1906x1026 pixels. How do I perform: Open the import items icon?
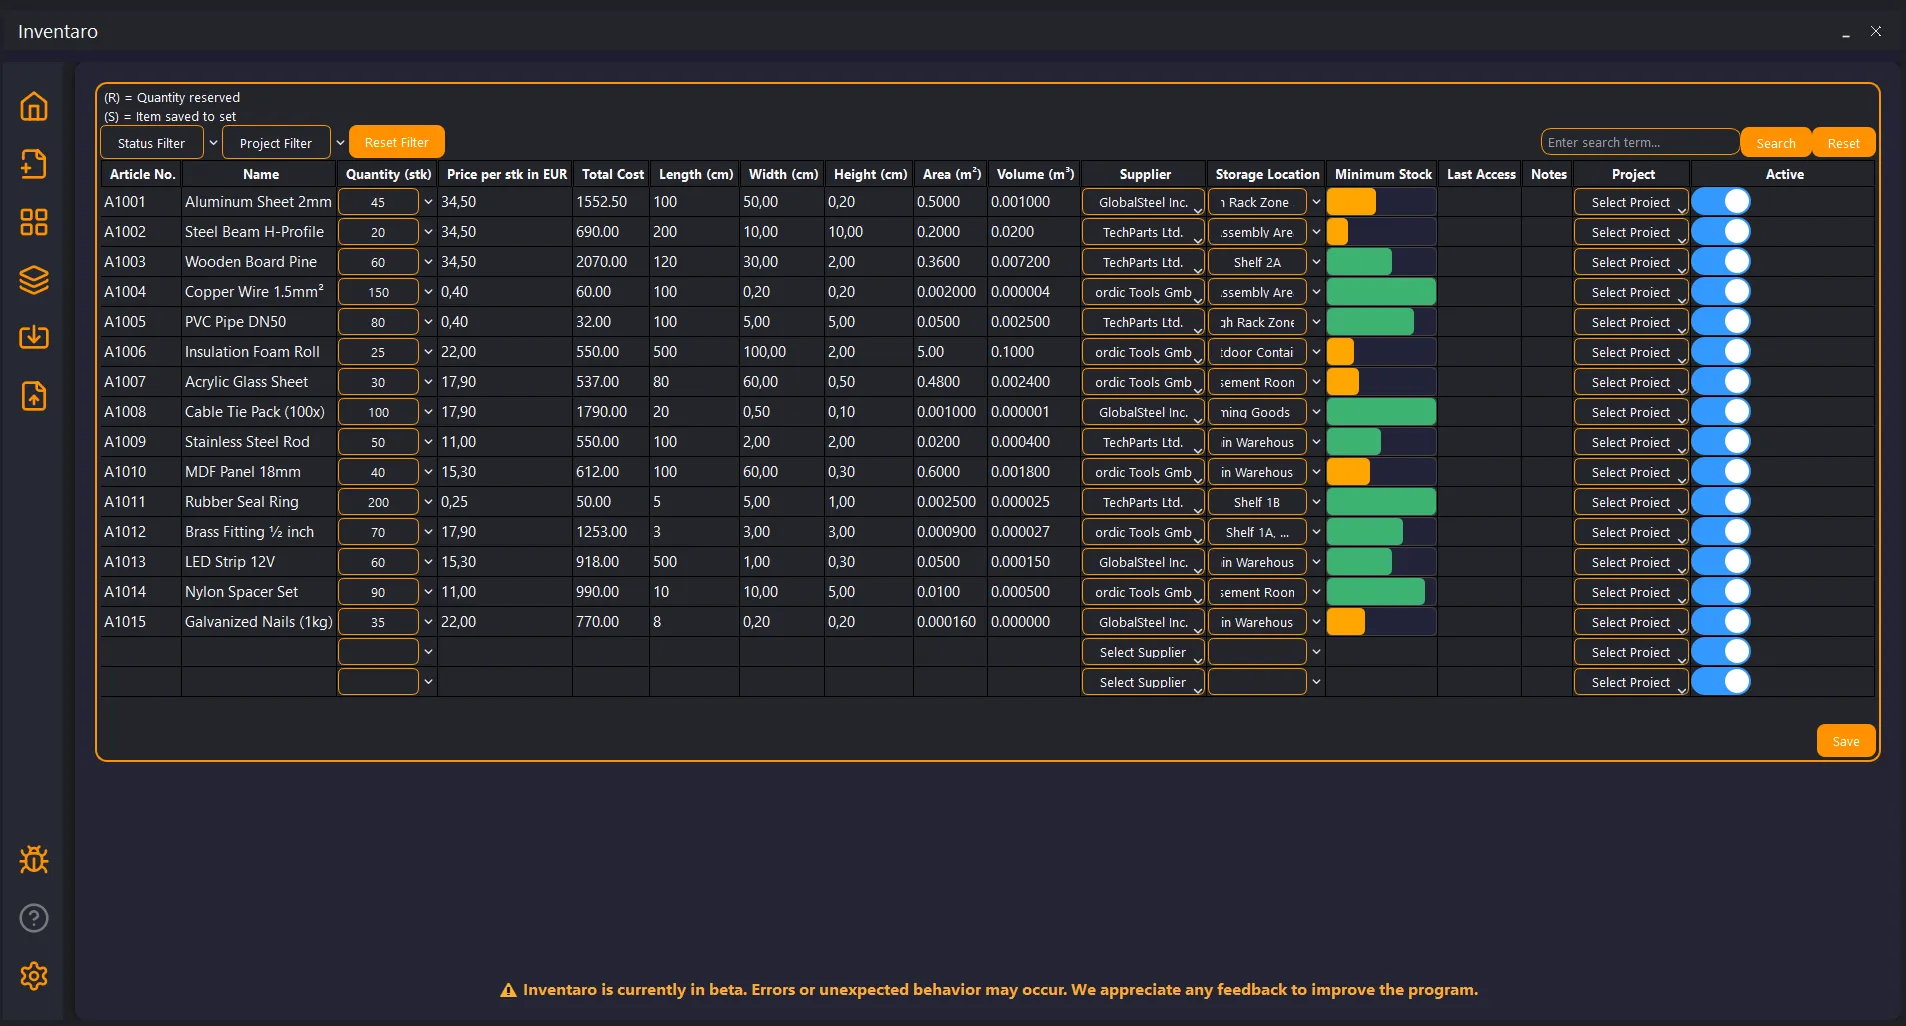(34, 338)
